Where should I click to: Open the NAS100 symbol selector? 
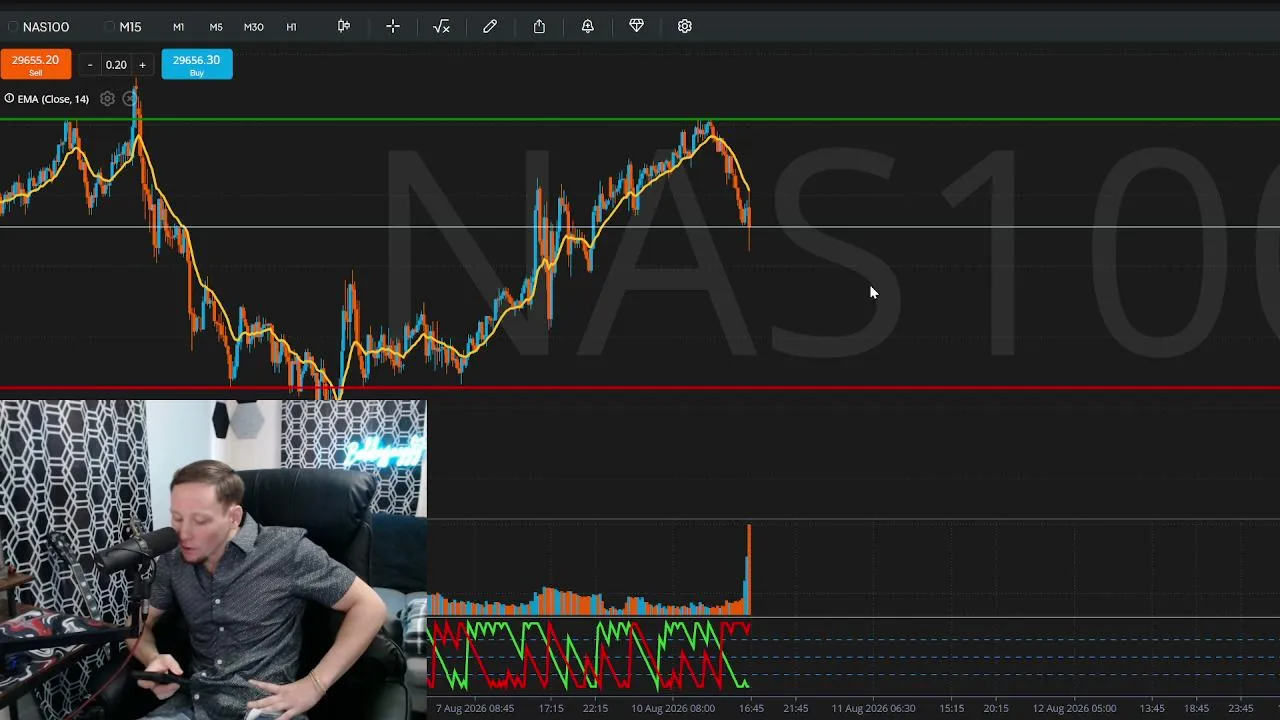(39, 27)
